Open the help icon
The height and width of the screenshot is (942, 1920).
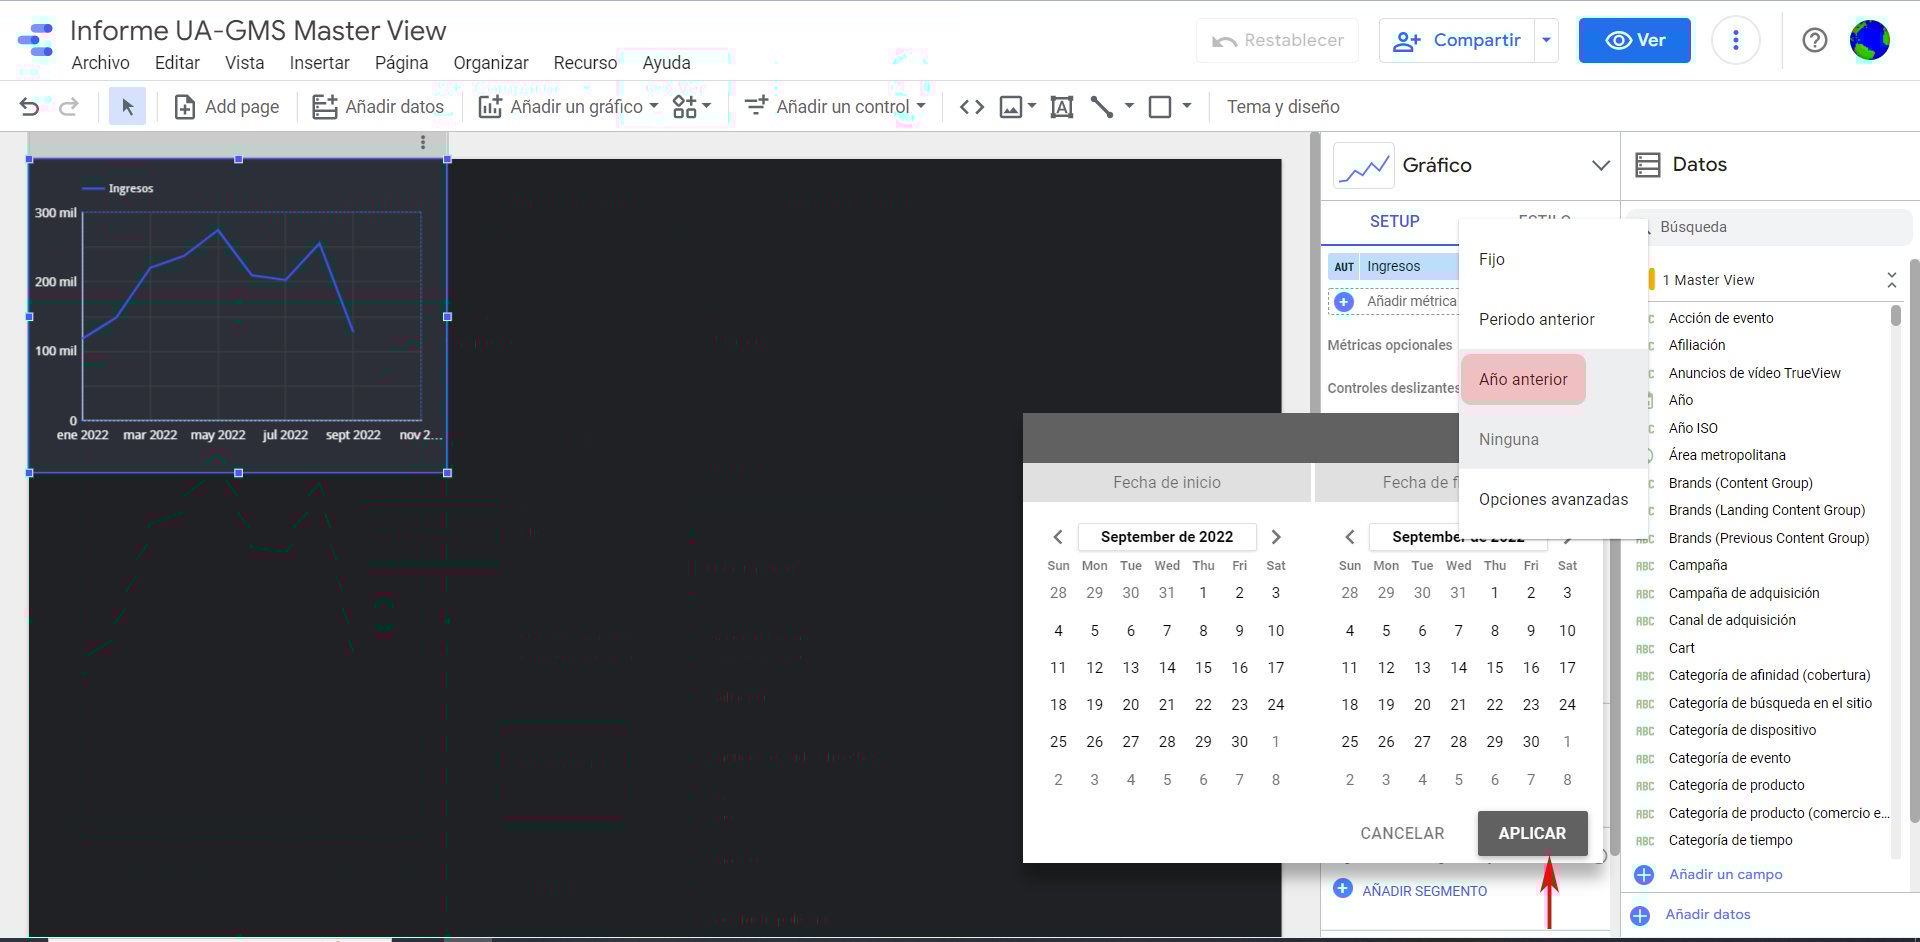(x=1814, y=40)
